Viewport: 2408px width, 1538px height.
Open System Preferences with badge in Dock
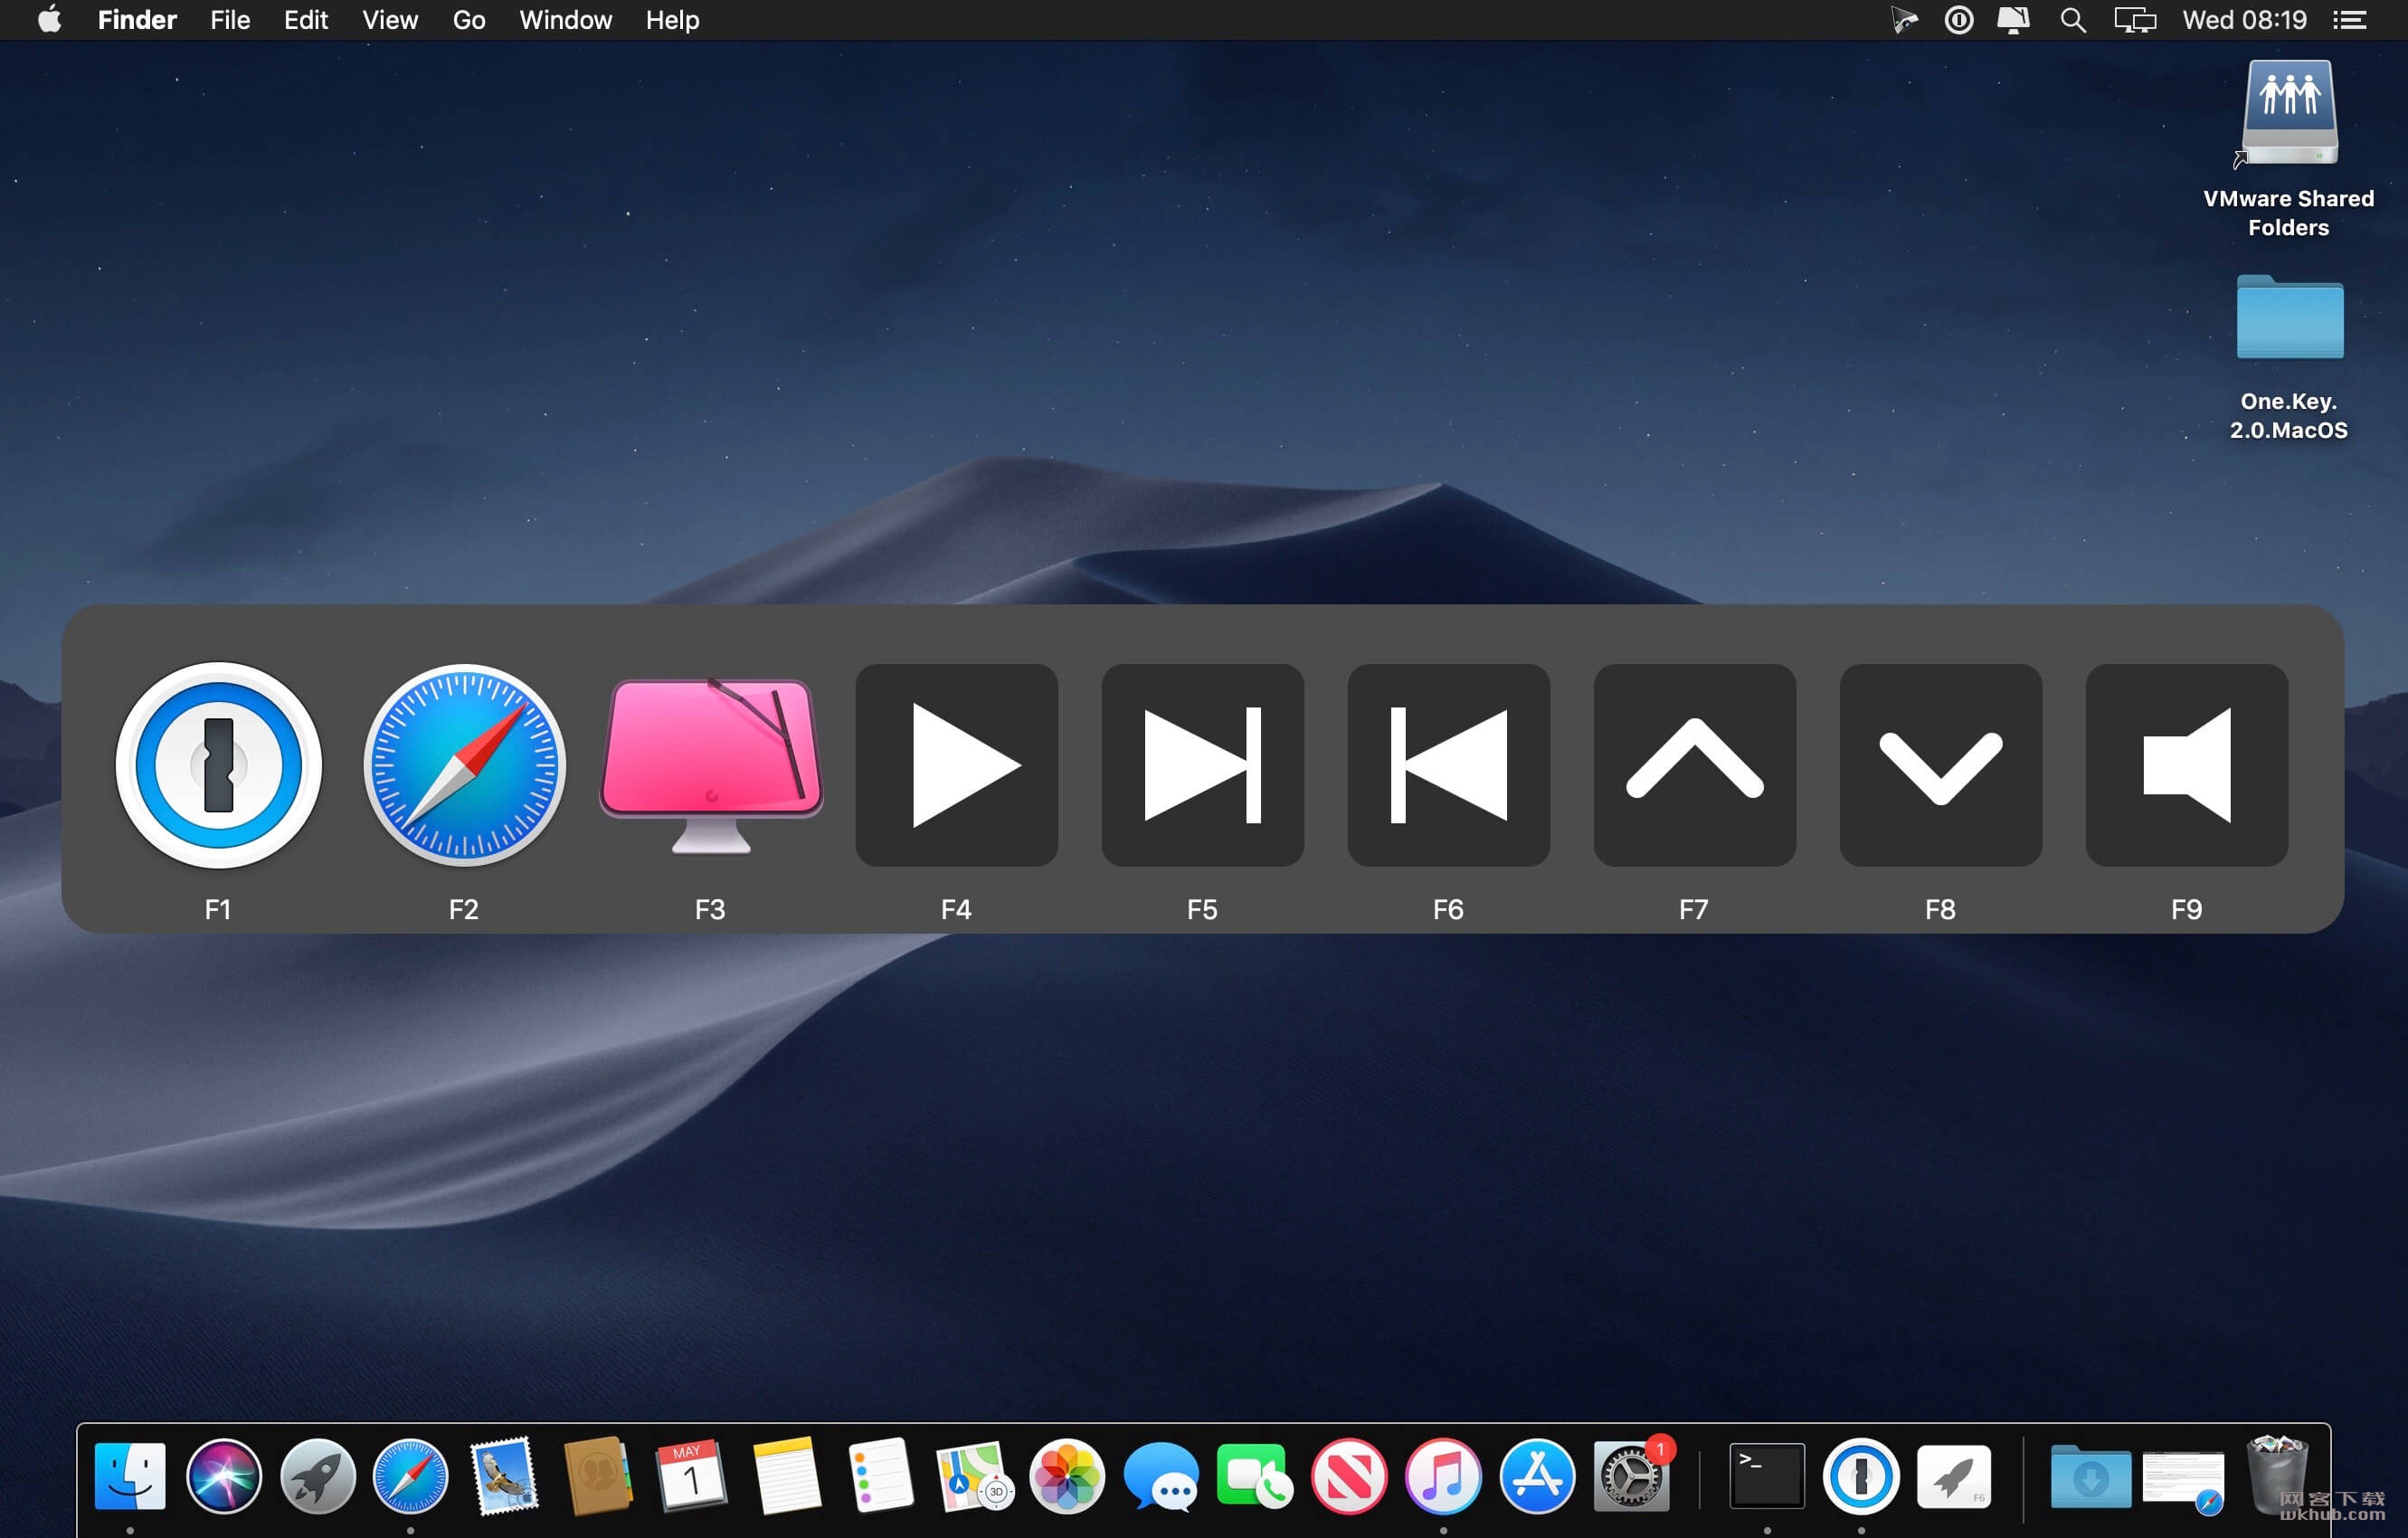pos(1631,1476)
